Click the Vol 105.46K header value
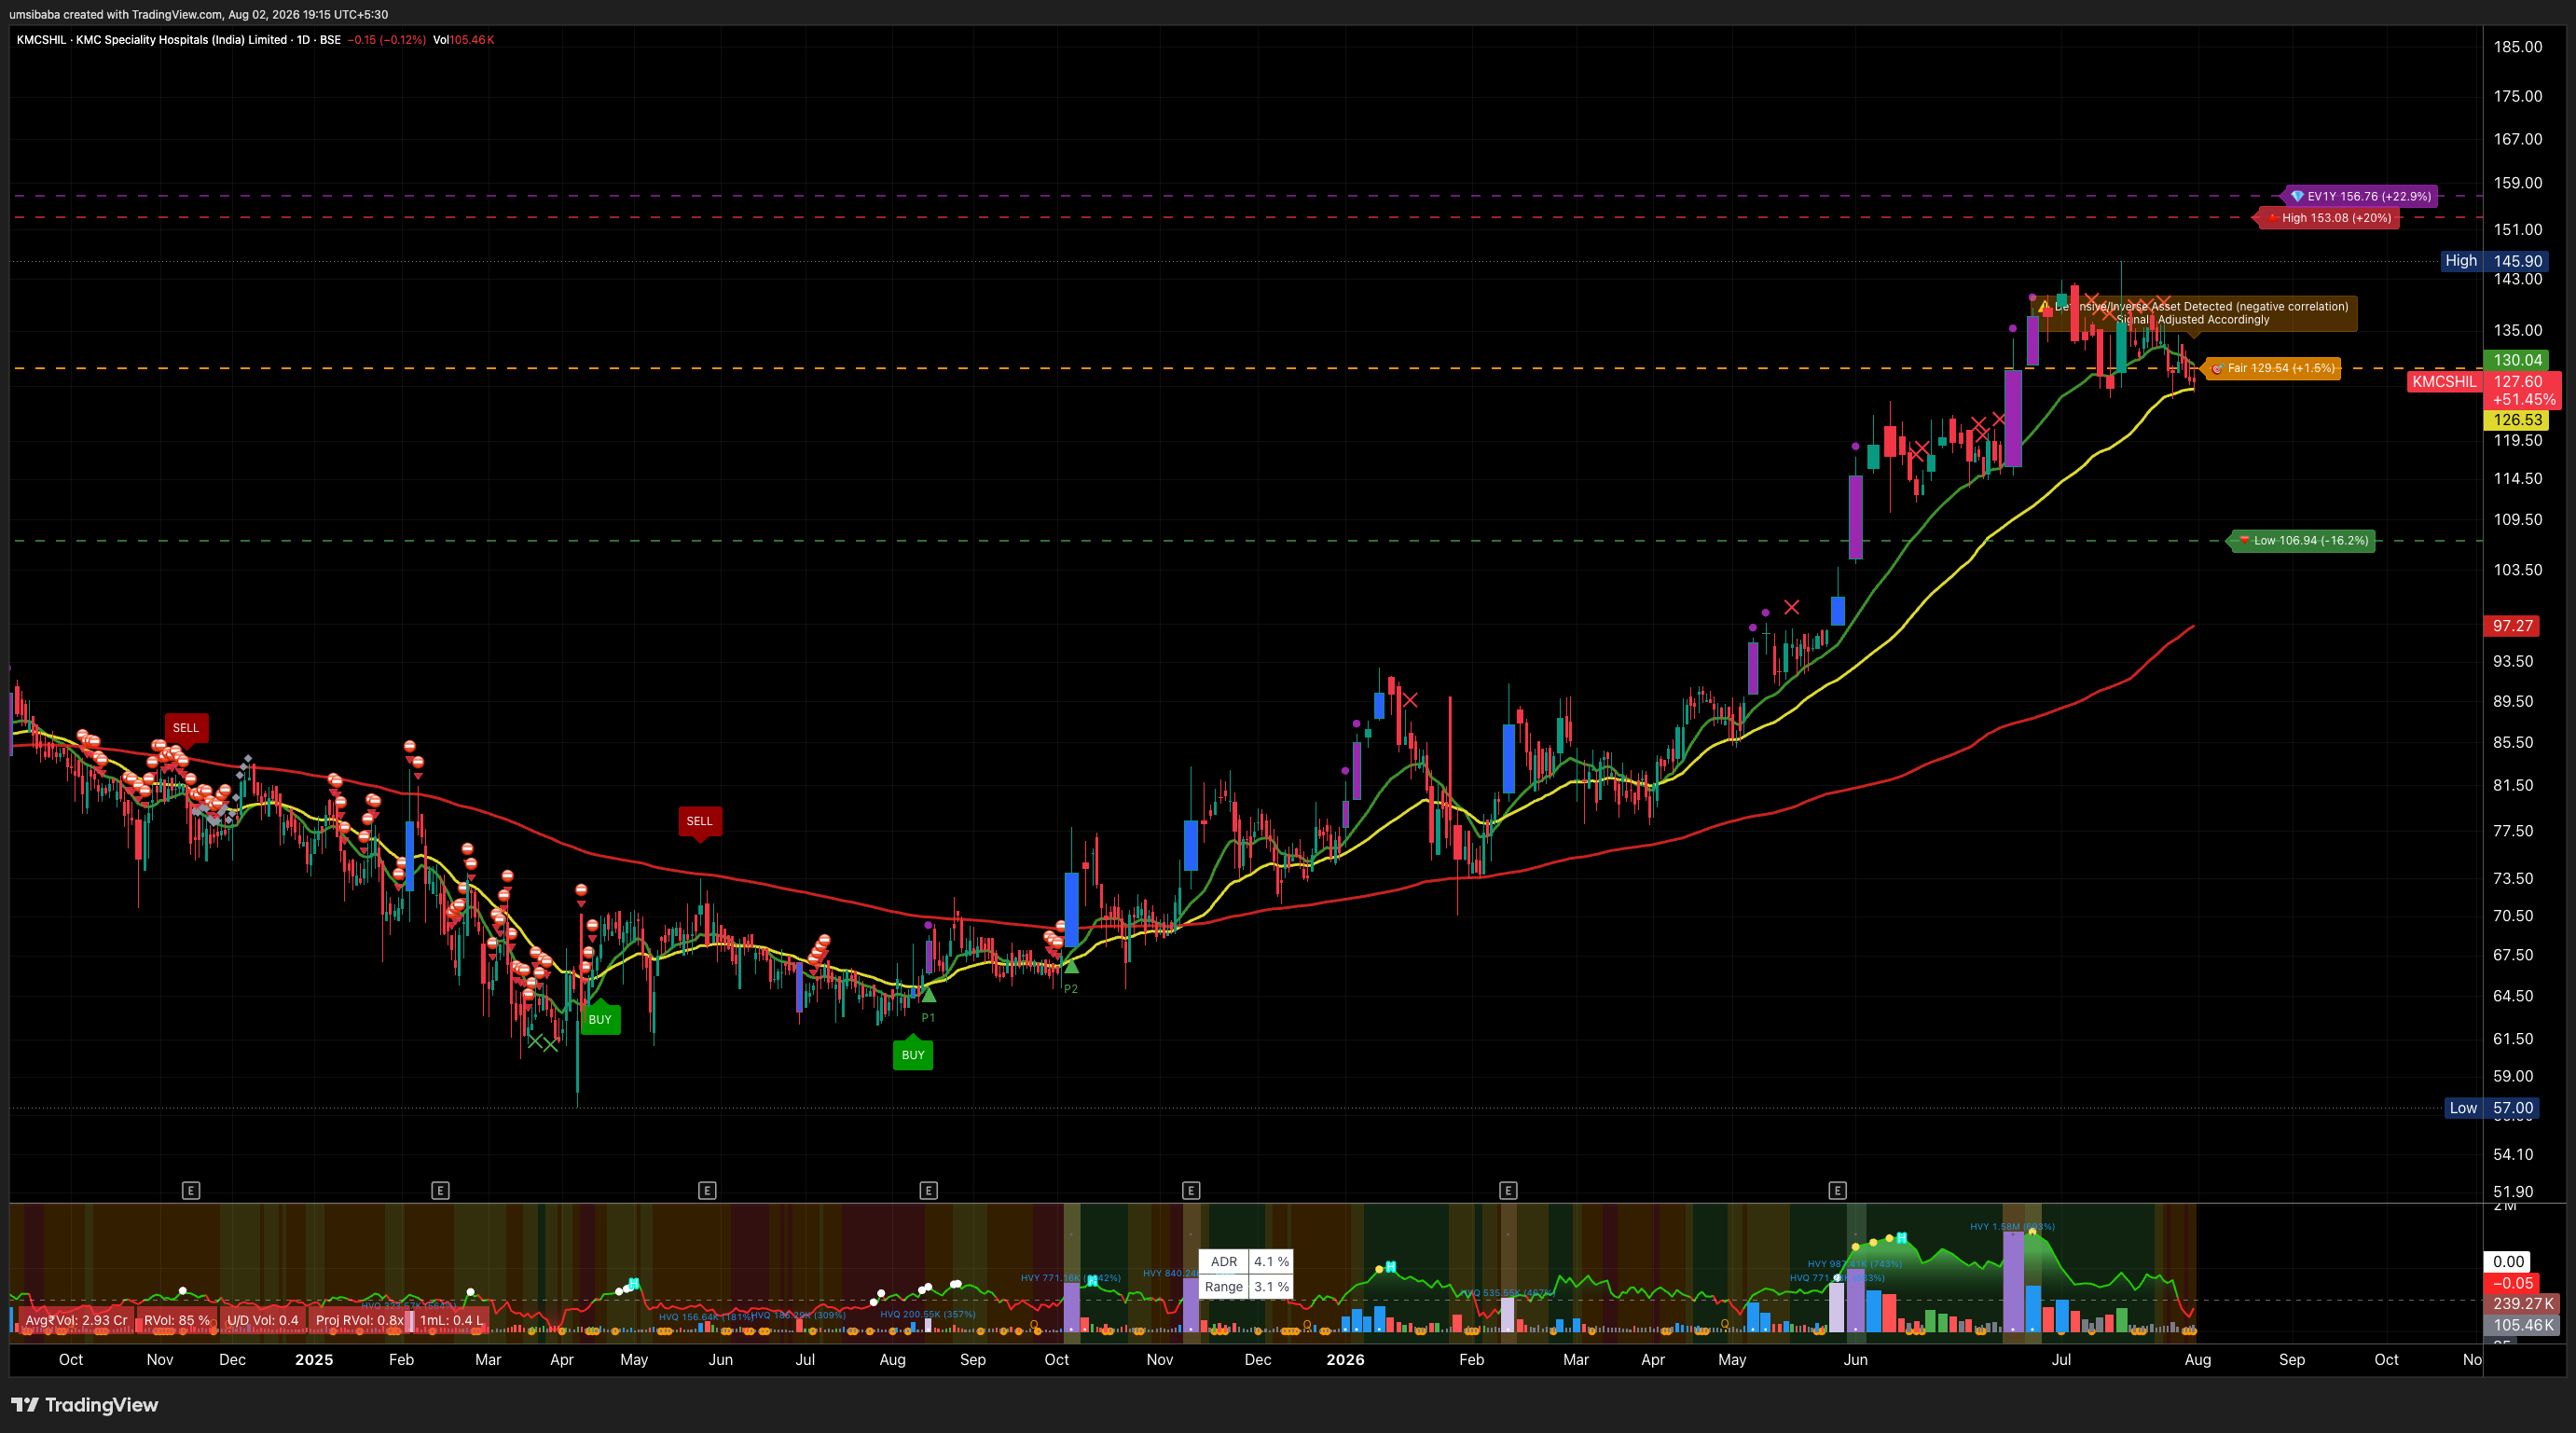2576x1433 pixels. 463,40
